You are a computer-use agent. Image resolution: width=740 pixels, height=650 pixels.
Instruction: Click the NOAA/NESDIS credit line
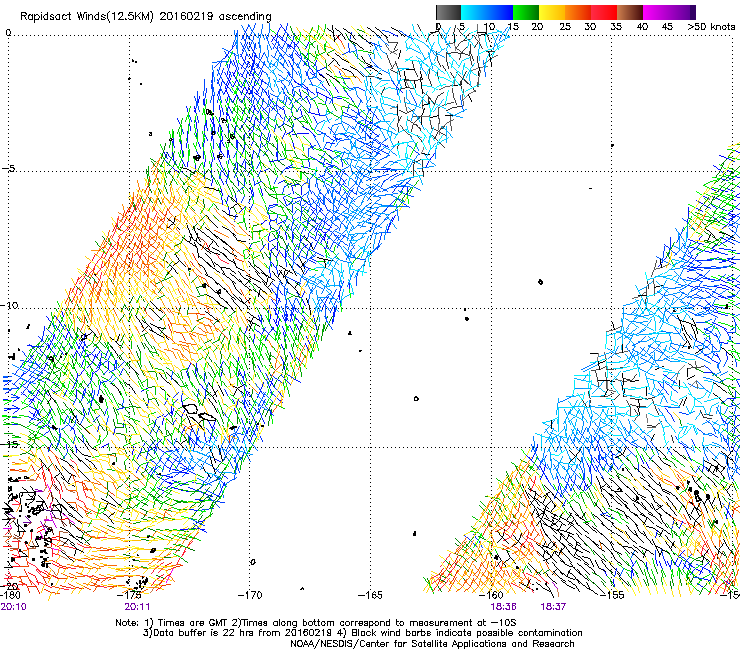point(432,644)
